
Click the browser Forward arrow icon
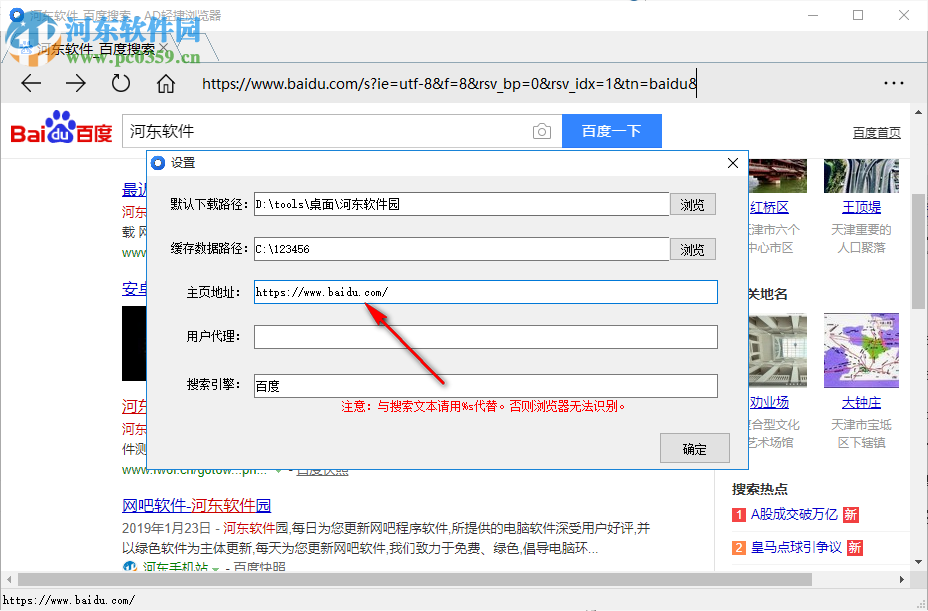75,84
